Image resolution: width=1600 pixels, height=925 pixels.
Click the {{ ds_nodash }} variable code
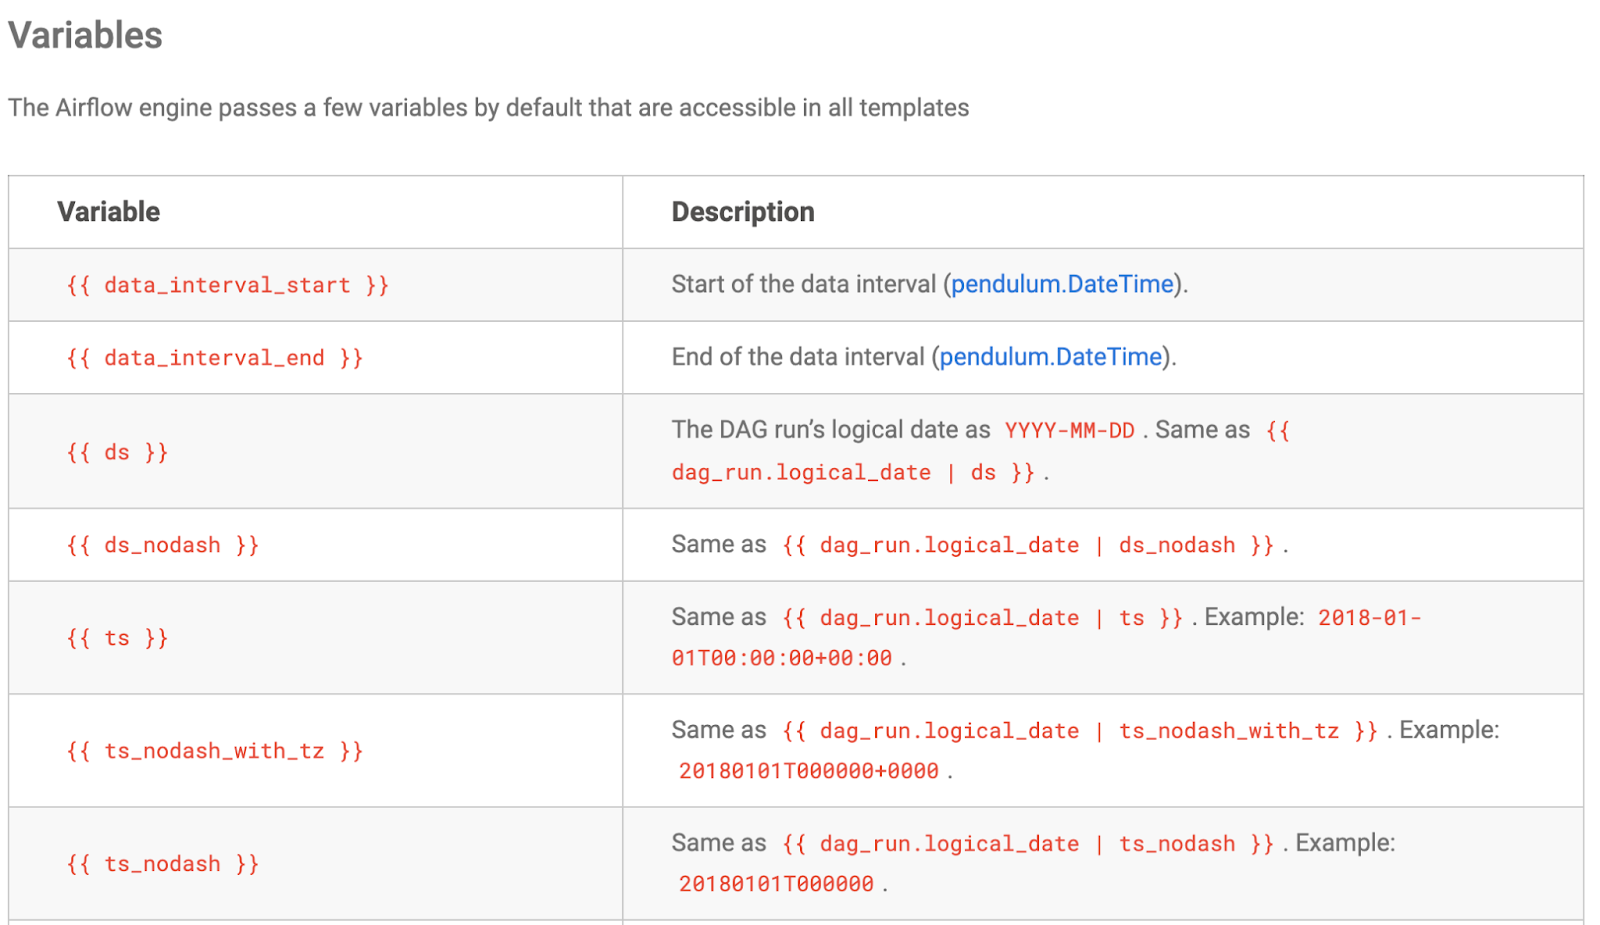(x=162, y=546)
